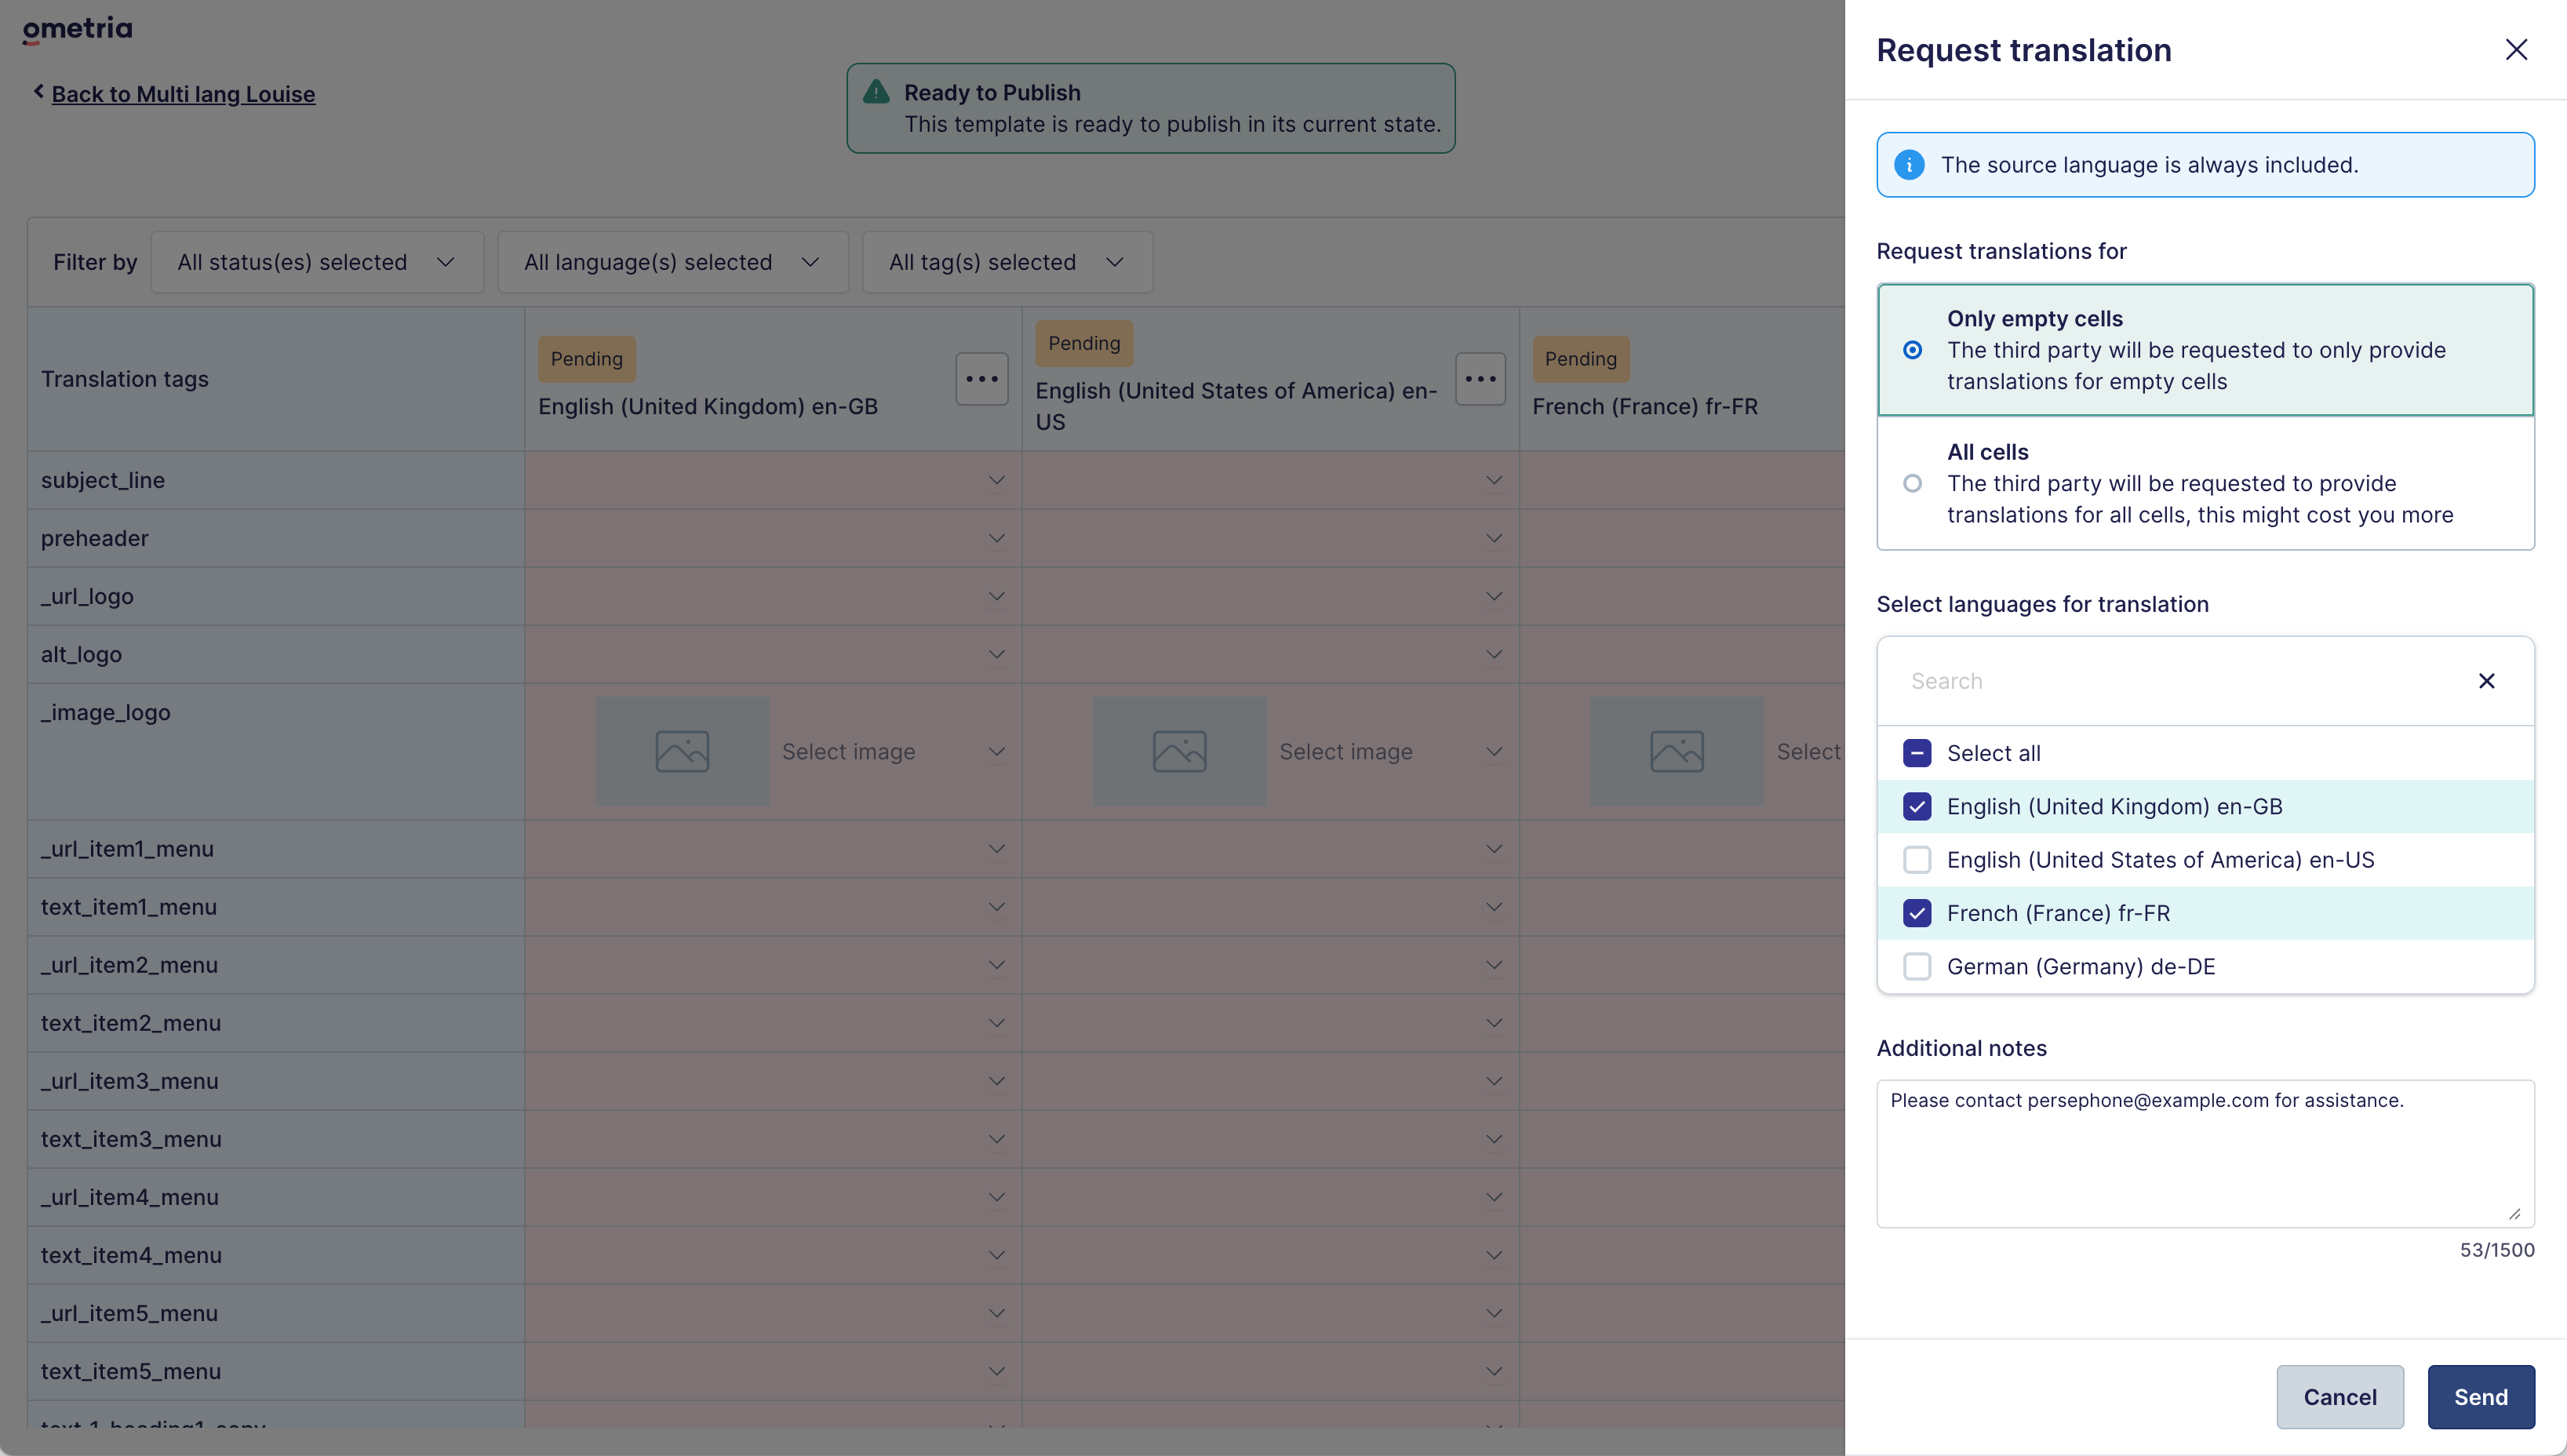Toggle the Select all languages checkbox
The image size is (2567, 1456).
(x=1916, y=753)
